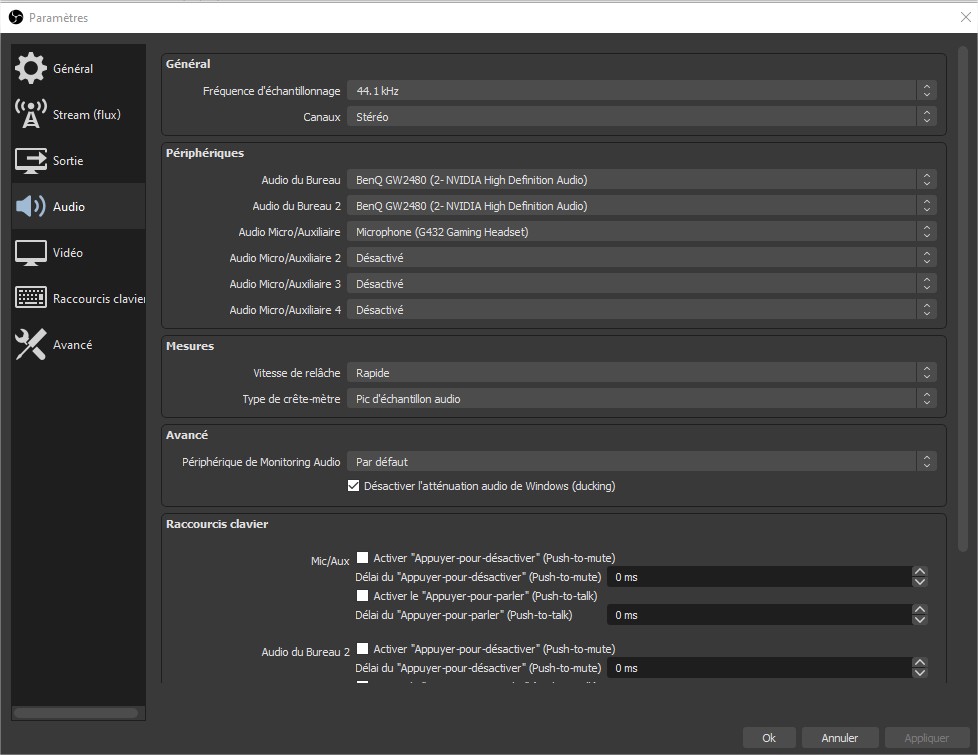
Task: Increase Mic/Aux Push-to-mute delay with up arrow
Action: tap(919, 572)
